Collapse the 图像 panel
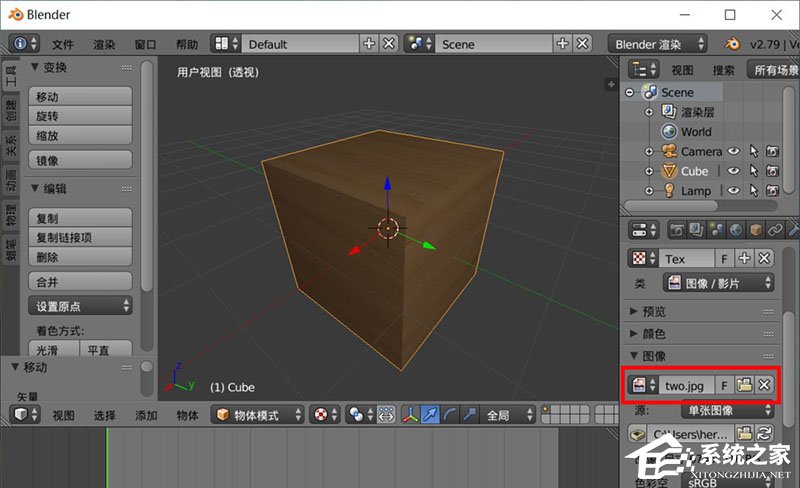 (x=633, y=355)
